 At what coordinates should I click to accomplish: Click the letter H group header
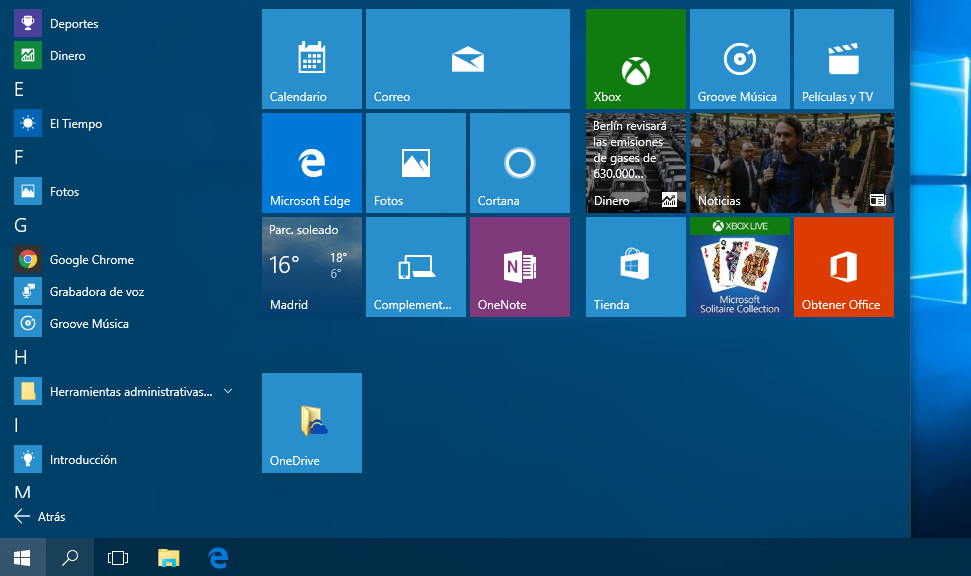click(20, 358)
